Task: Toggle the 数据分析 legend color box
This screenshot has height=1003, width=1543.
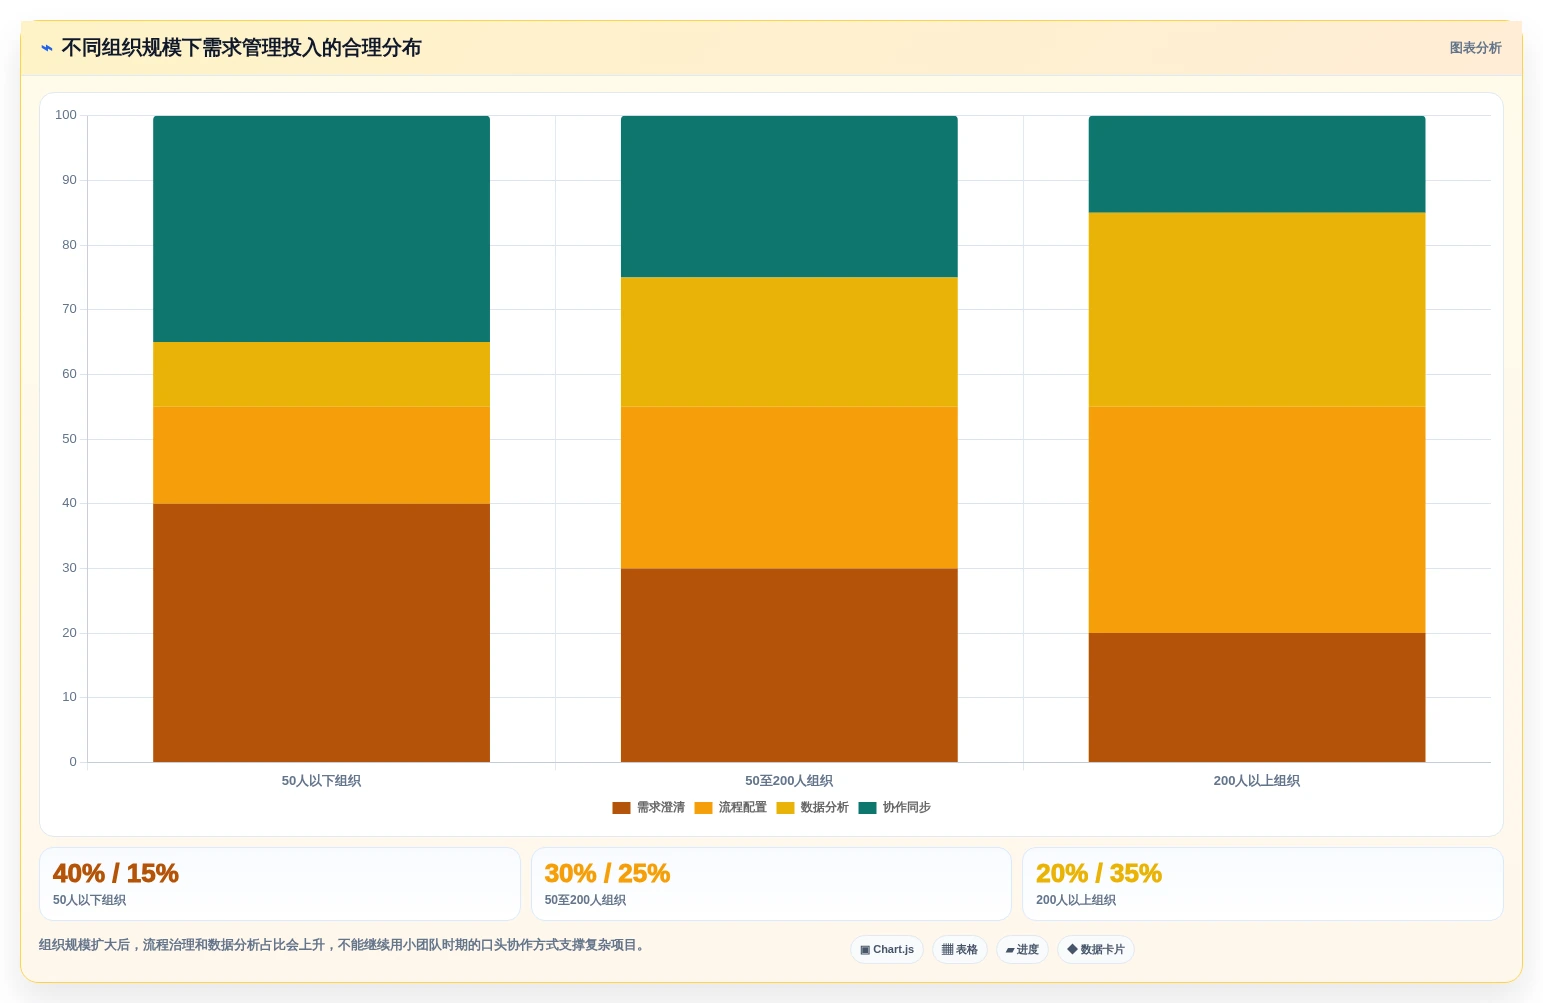Action: pos(785,808)
